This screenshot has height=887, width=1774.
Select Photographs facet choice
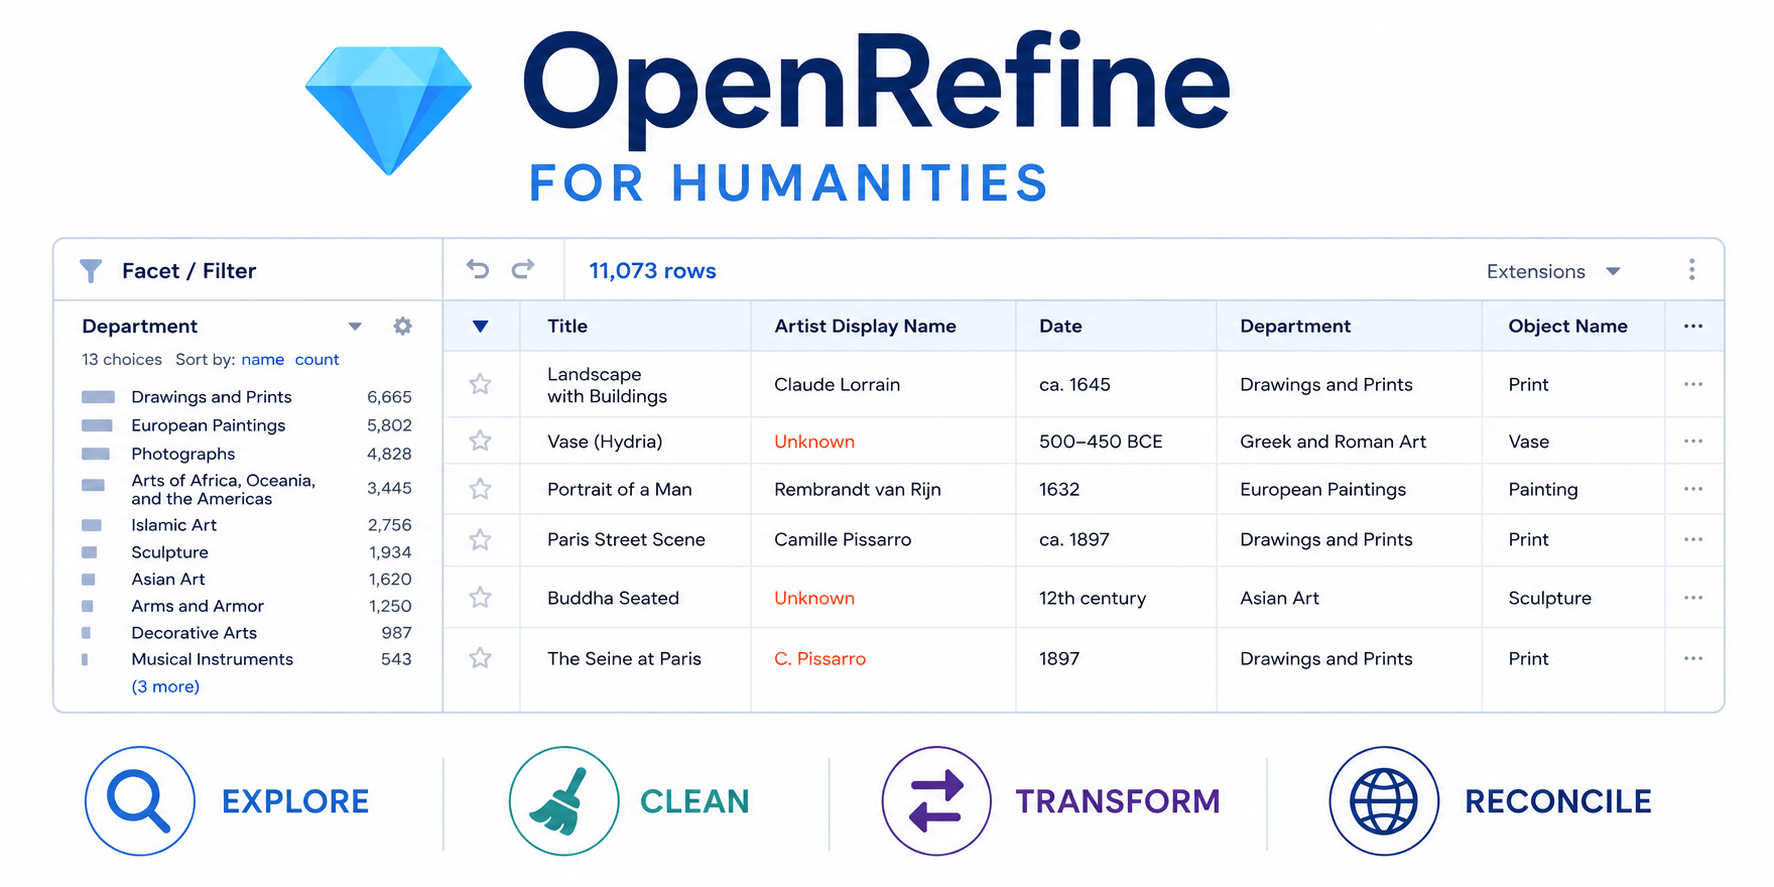coord(183,454)
